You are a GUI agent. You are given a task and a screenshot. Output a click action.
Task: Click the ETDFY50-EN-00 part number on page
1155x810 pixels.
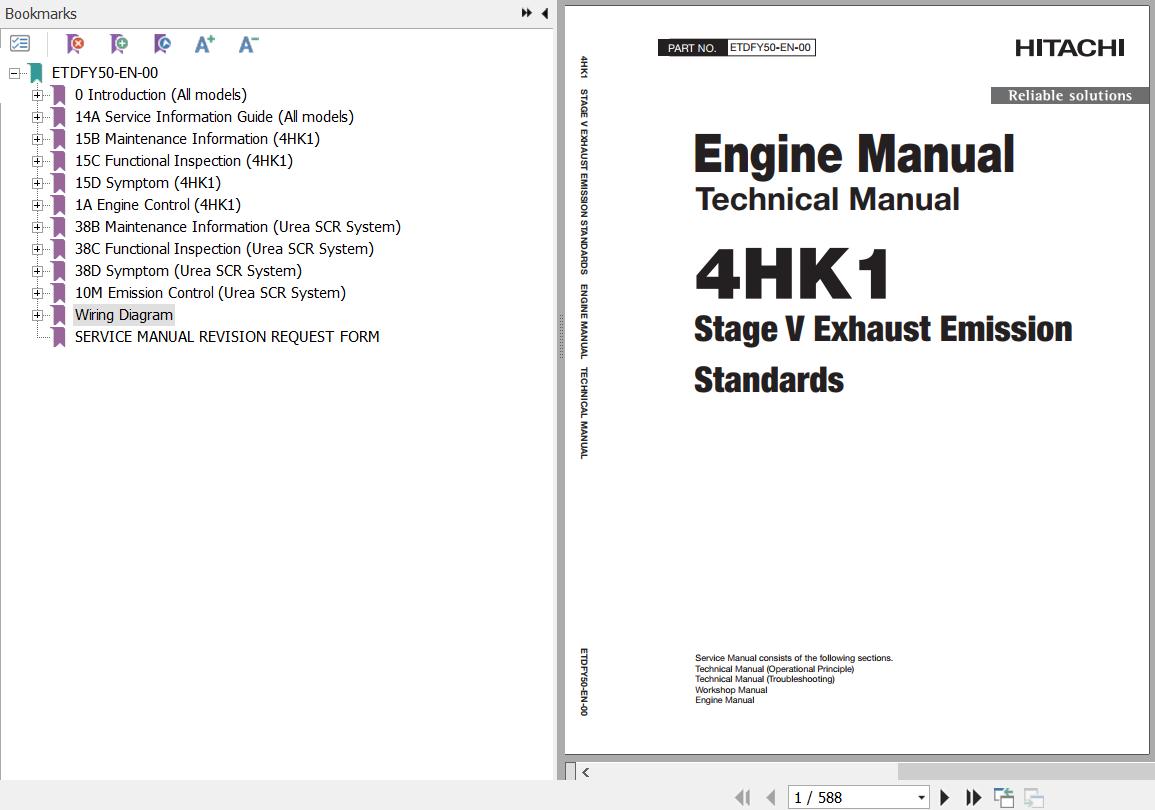[770, 47]
